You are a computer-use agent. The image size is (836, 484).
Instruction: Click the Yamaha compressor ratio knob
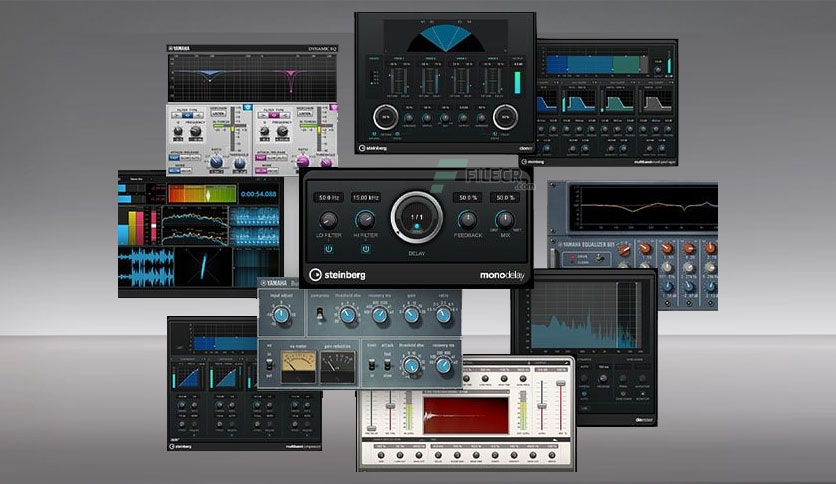pyautogui.click(x=443, y=316)
